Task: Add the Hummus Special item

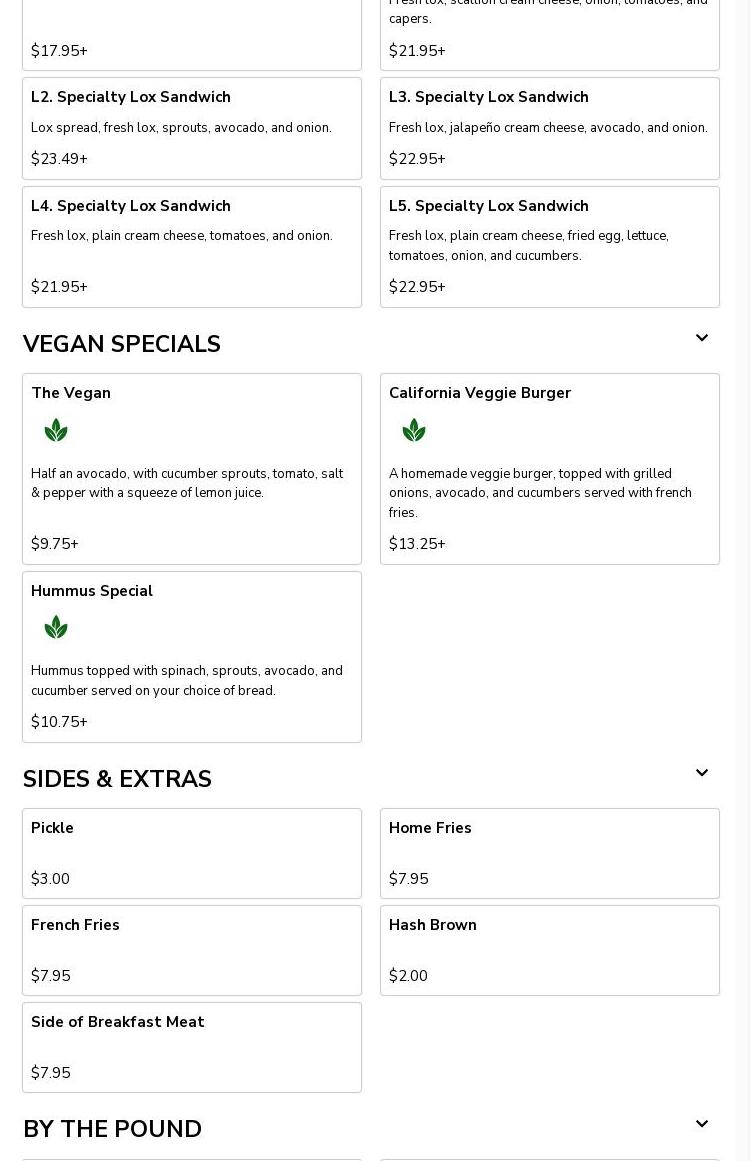Action: 192,657
